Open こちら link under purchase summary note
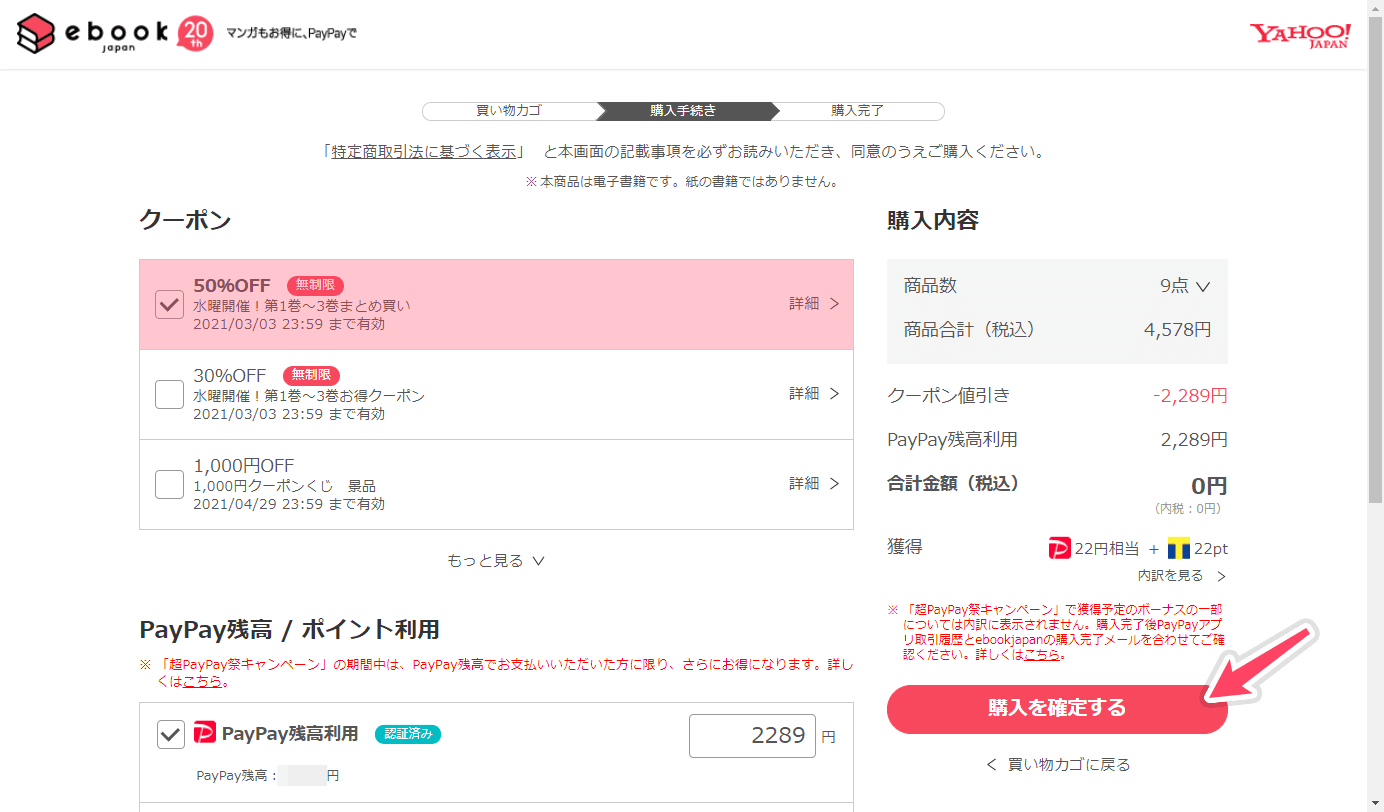The image size is (1384, 812). coord(1041,655)
